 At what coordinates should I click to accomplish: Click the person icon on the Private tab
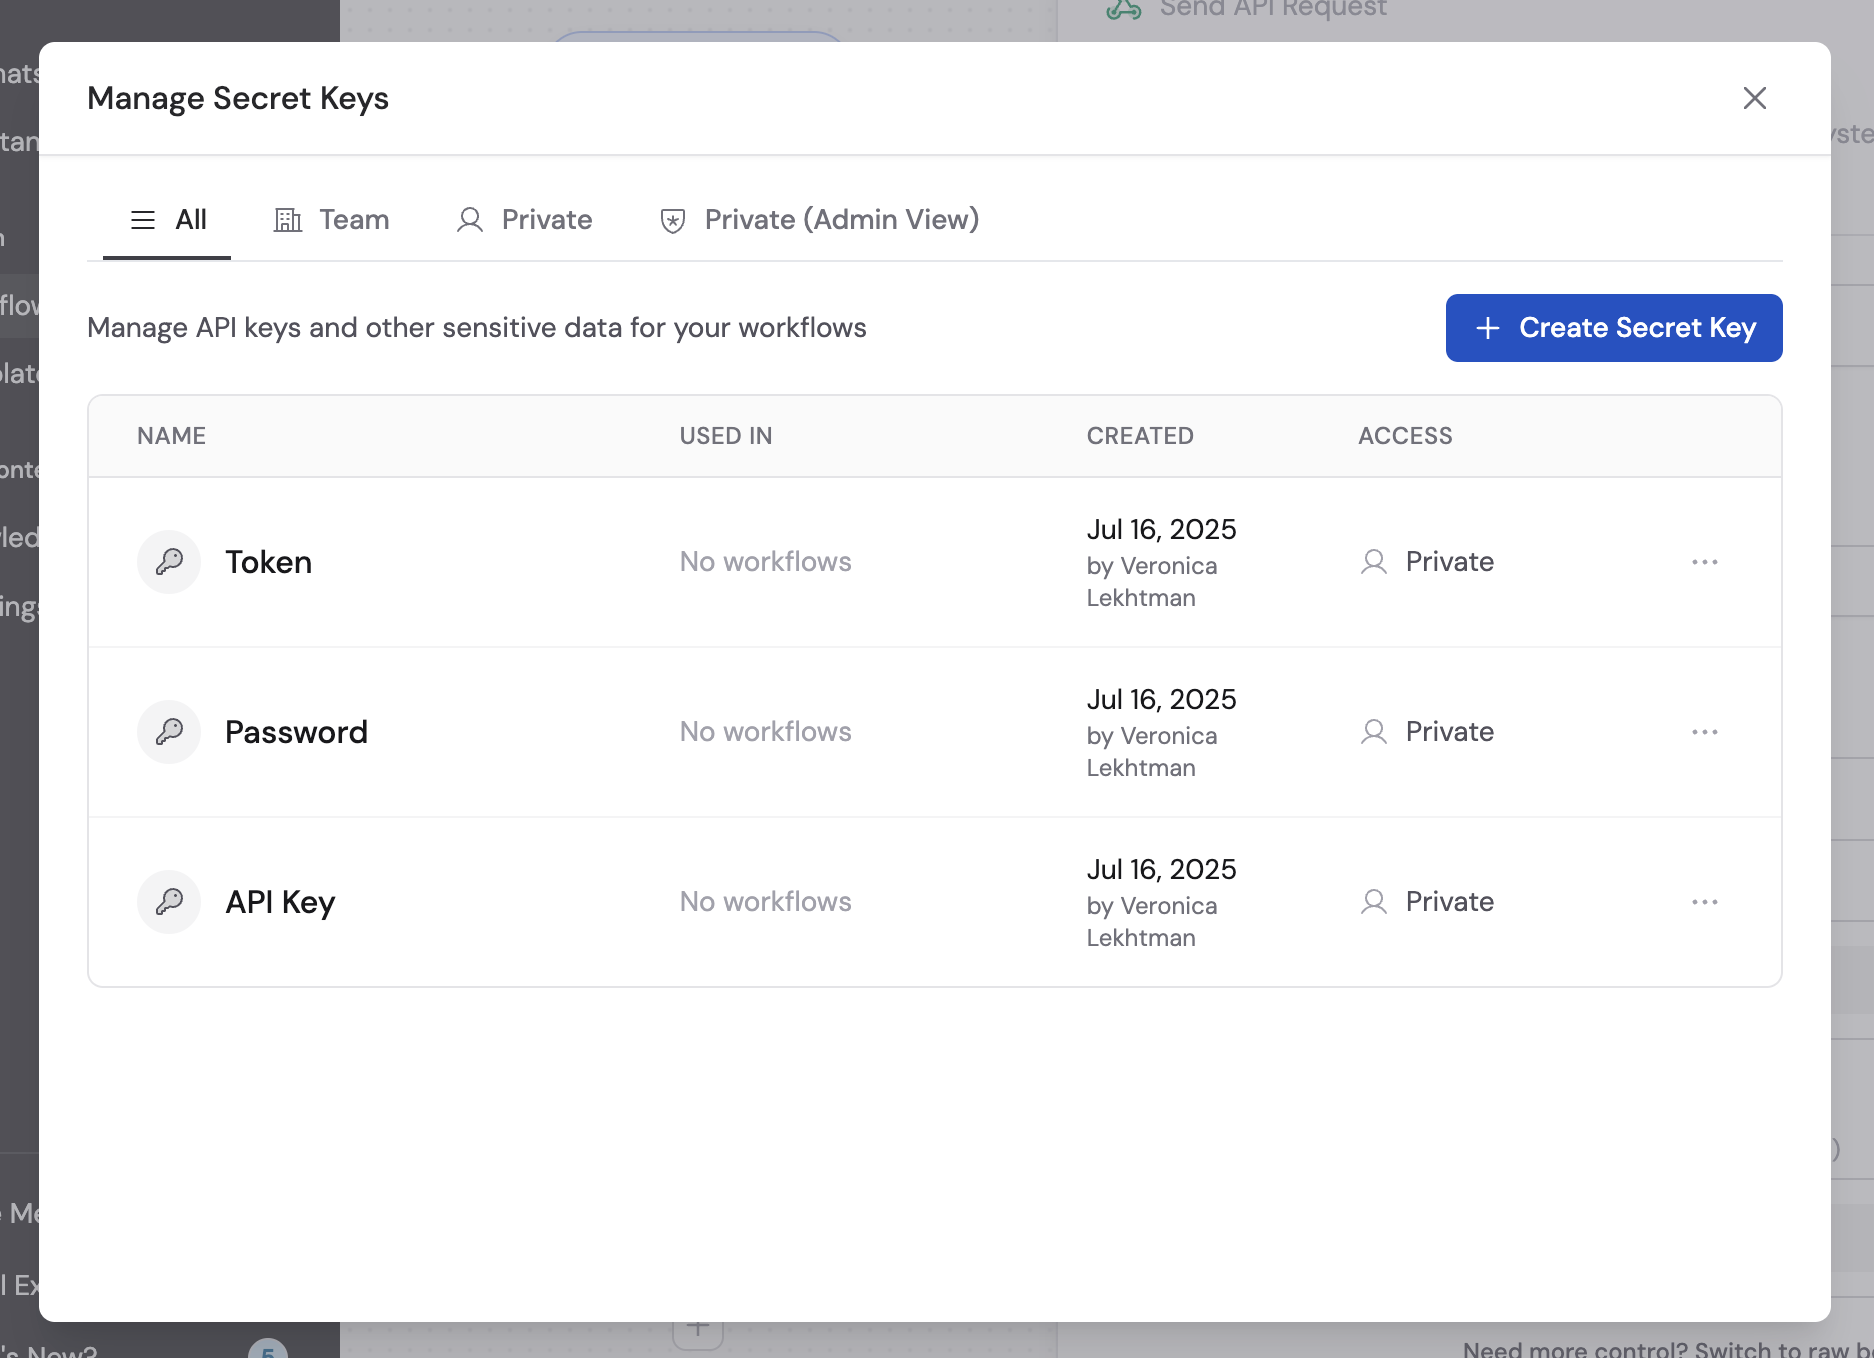point(469,219)
